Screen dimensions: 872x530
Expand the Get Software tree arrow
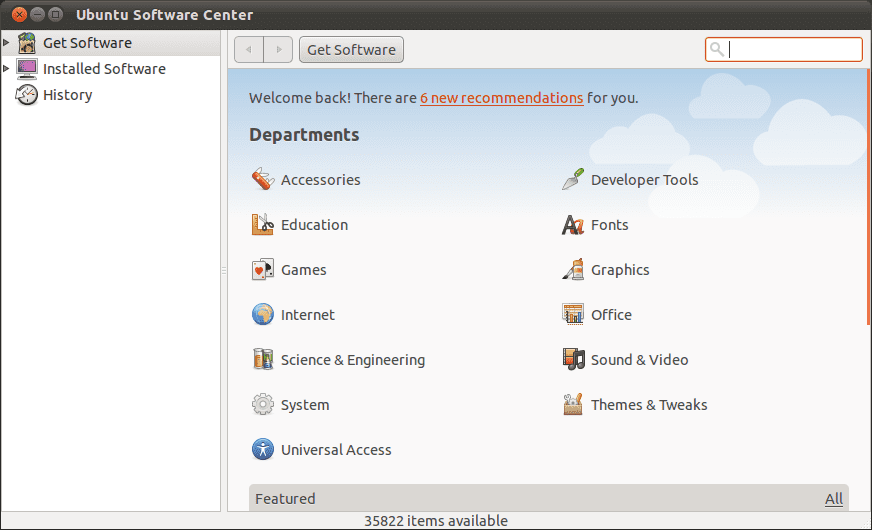pyautogui.click(x=7, y=43)
